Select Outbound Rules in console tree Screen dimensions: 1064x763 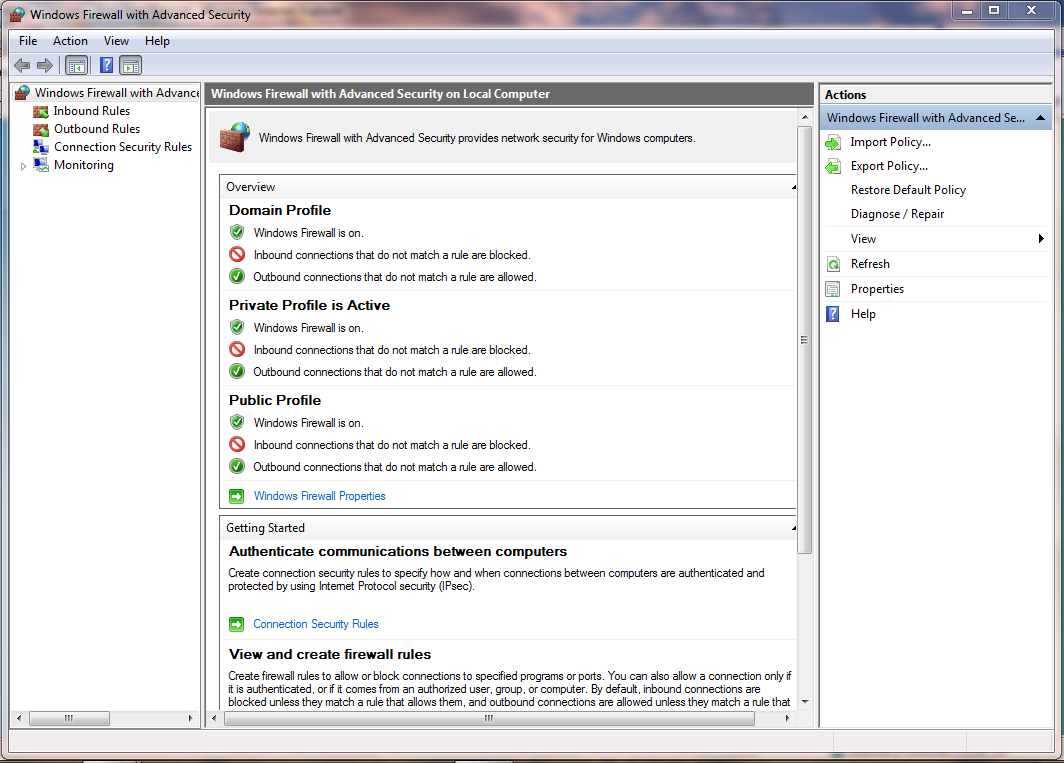pos(97,129)
